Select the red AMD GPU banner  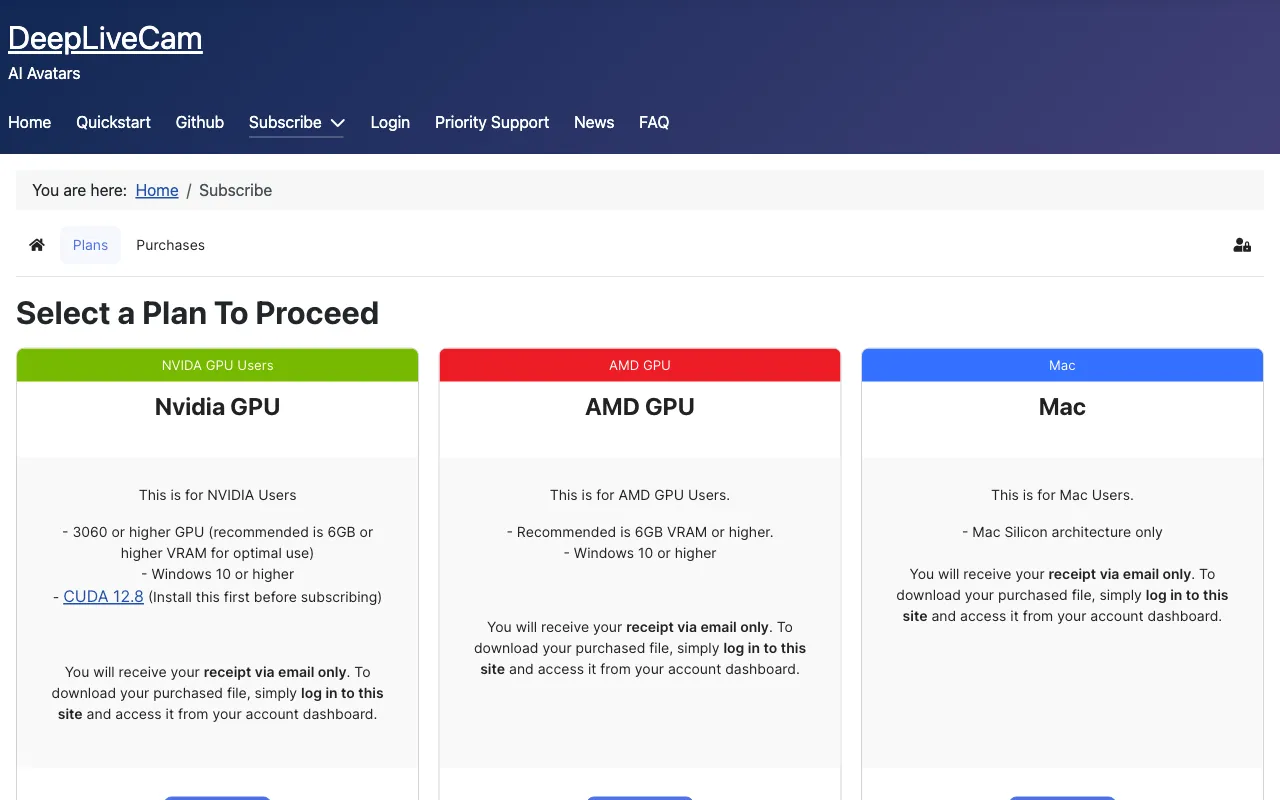pos(640,365)
